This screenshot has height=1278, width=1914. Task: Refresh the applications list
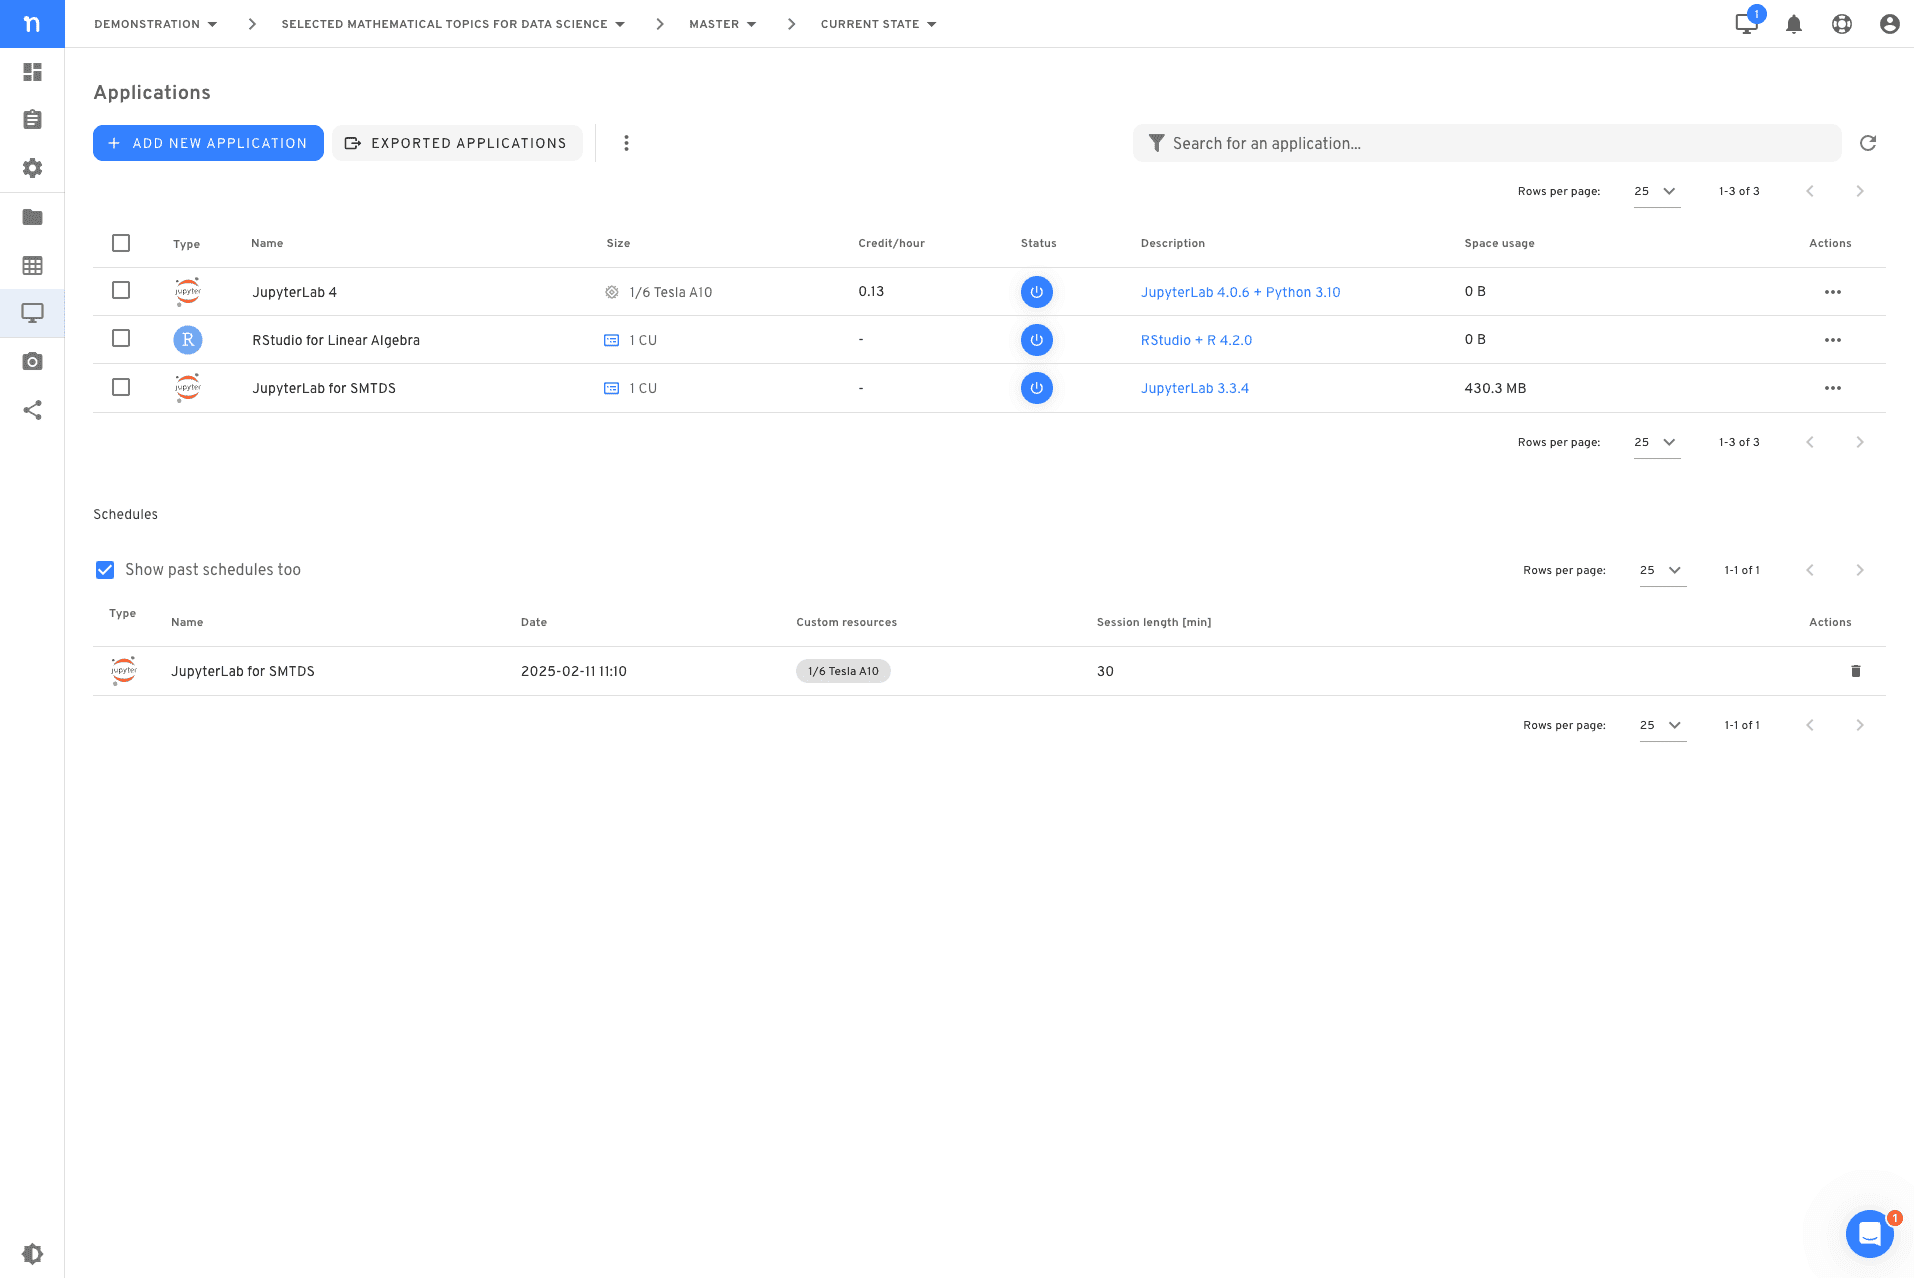(x=1868, y=143)
